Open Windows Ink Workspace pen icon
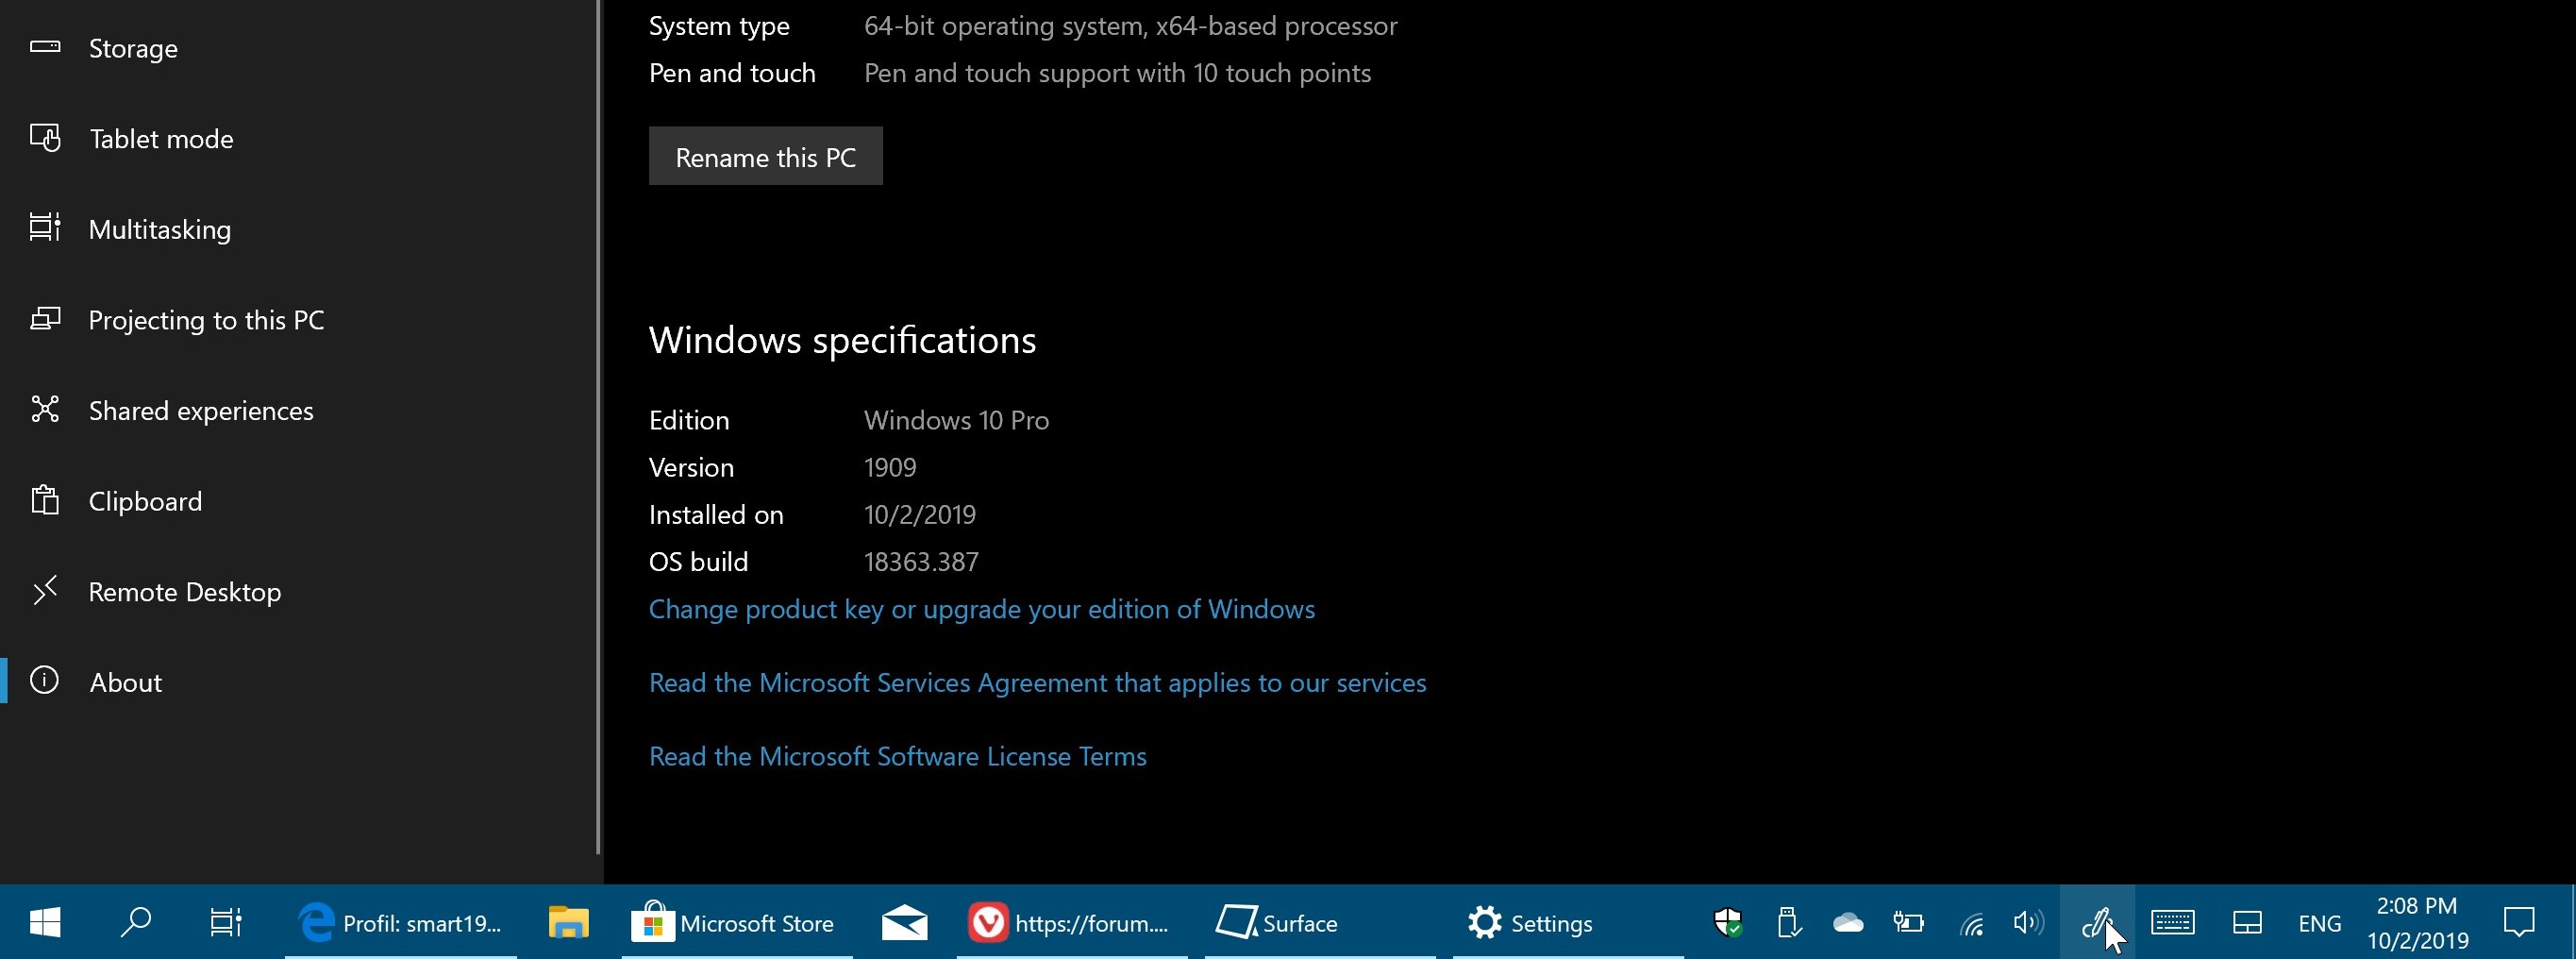This screenshot has height=959, width=2576. click(2096, 922)
